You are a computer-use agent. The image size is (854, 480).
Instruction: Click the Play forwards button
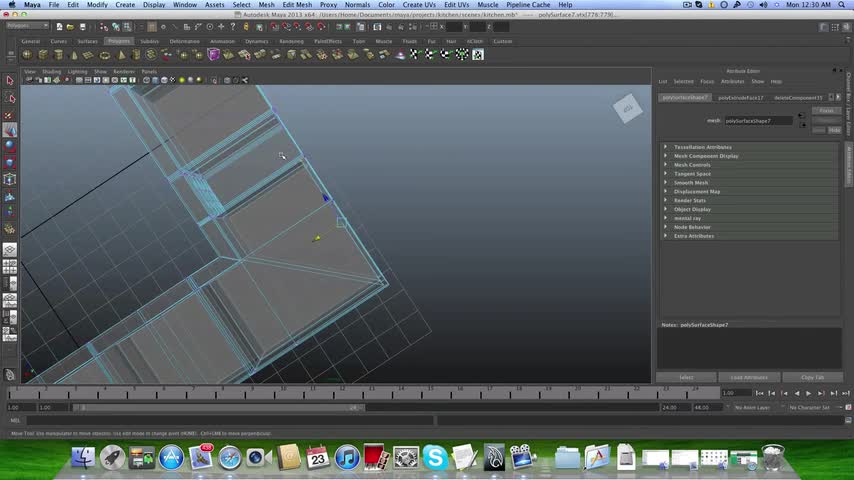[808, 394]
